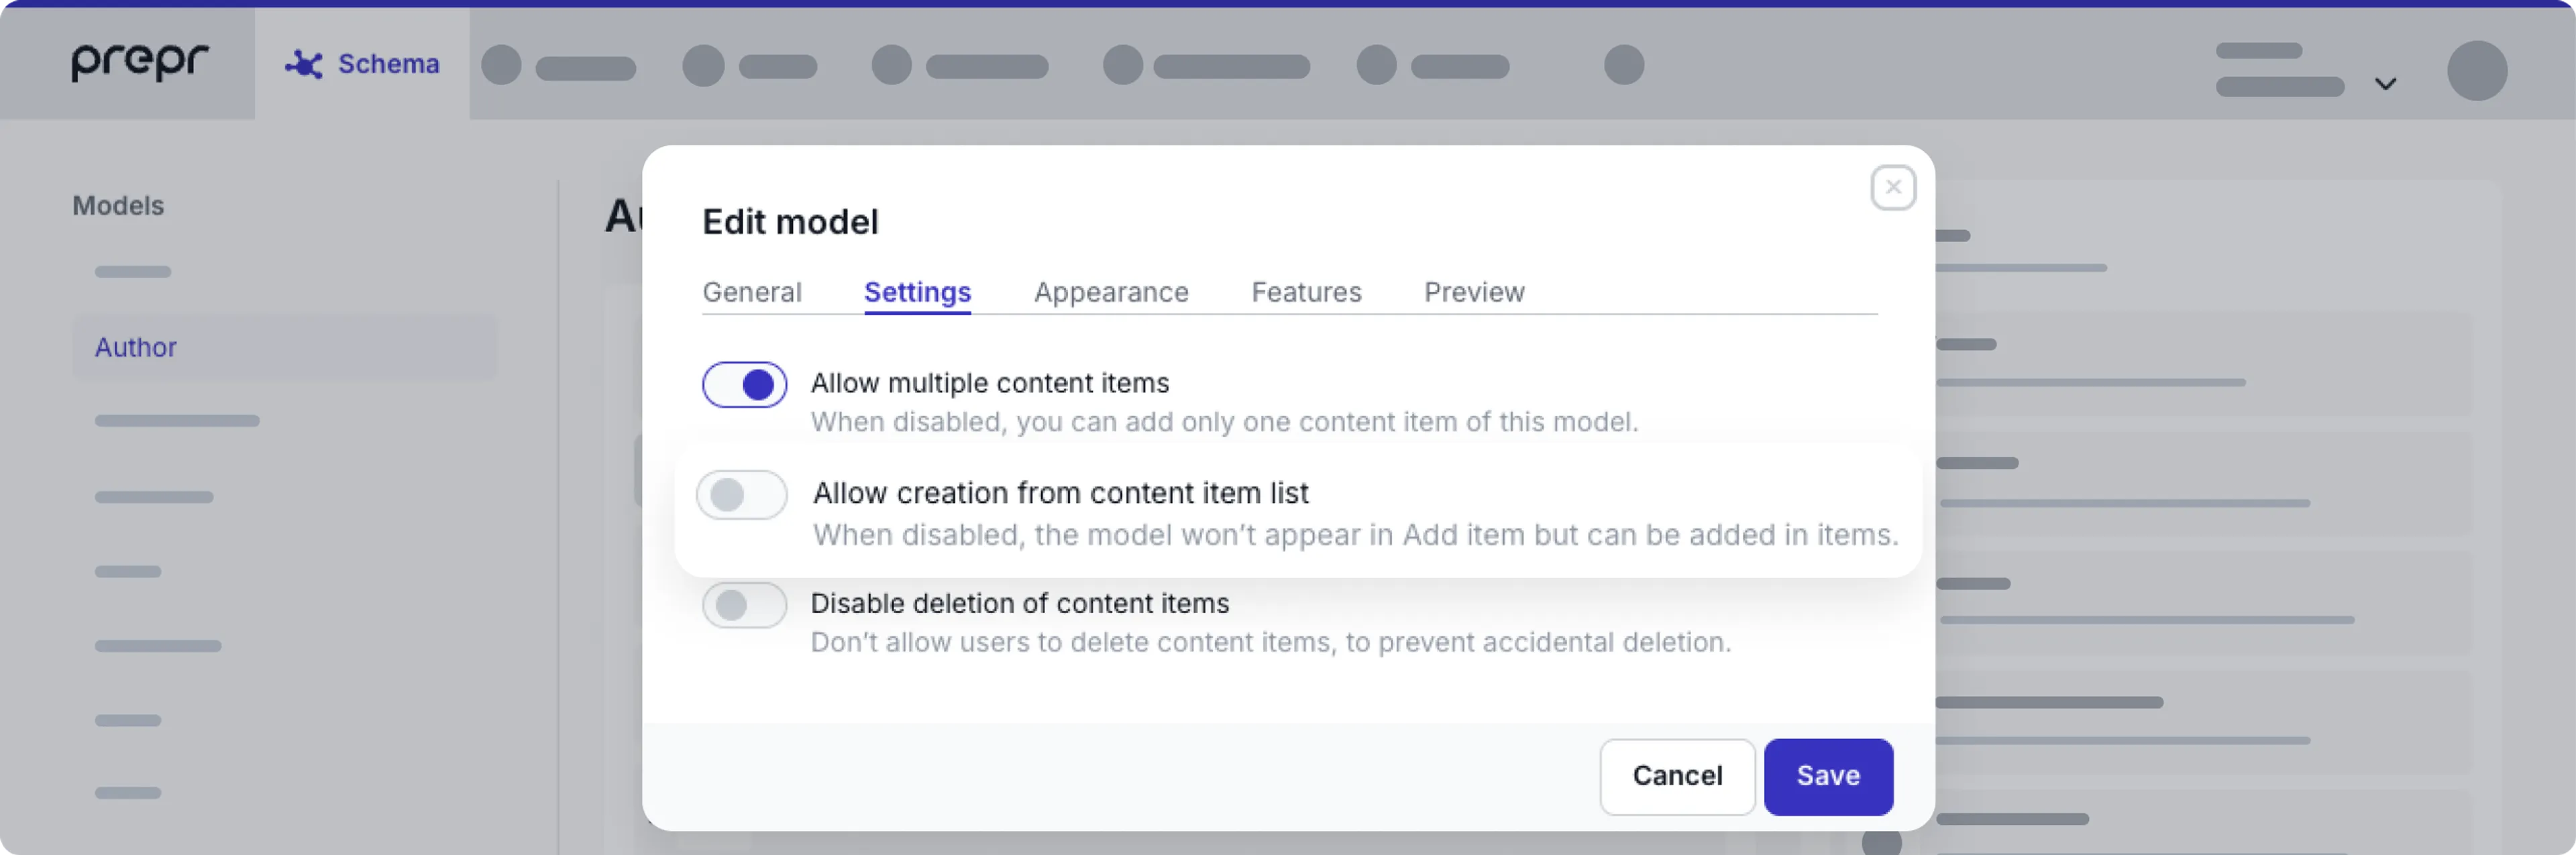Click the Models sidebar heading
Screen dimensions: 2576x855
click(x=117, y=205)
